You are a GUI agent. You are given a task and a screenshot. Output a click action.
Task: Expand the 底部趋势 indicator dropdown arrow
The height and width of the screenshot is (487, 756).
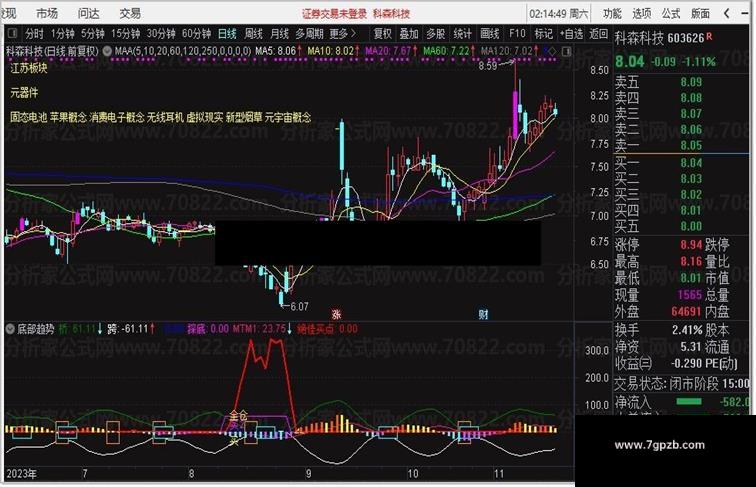pyautogui.click(x=10, y=329)
